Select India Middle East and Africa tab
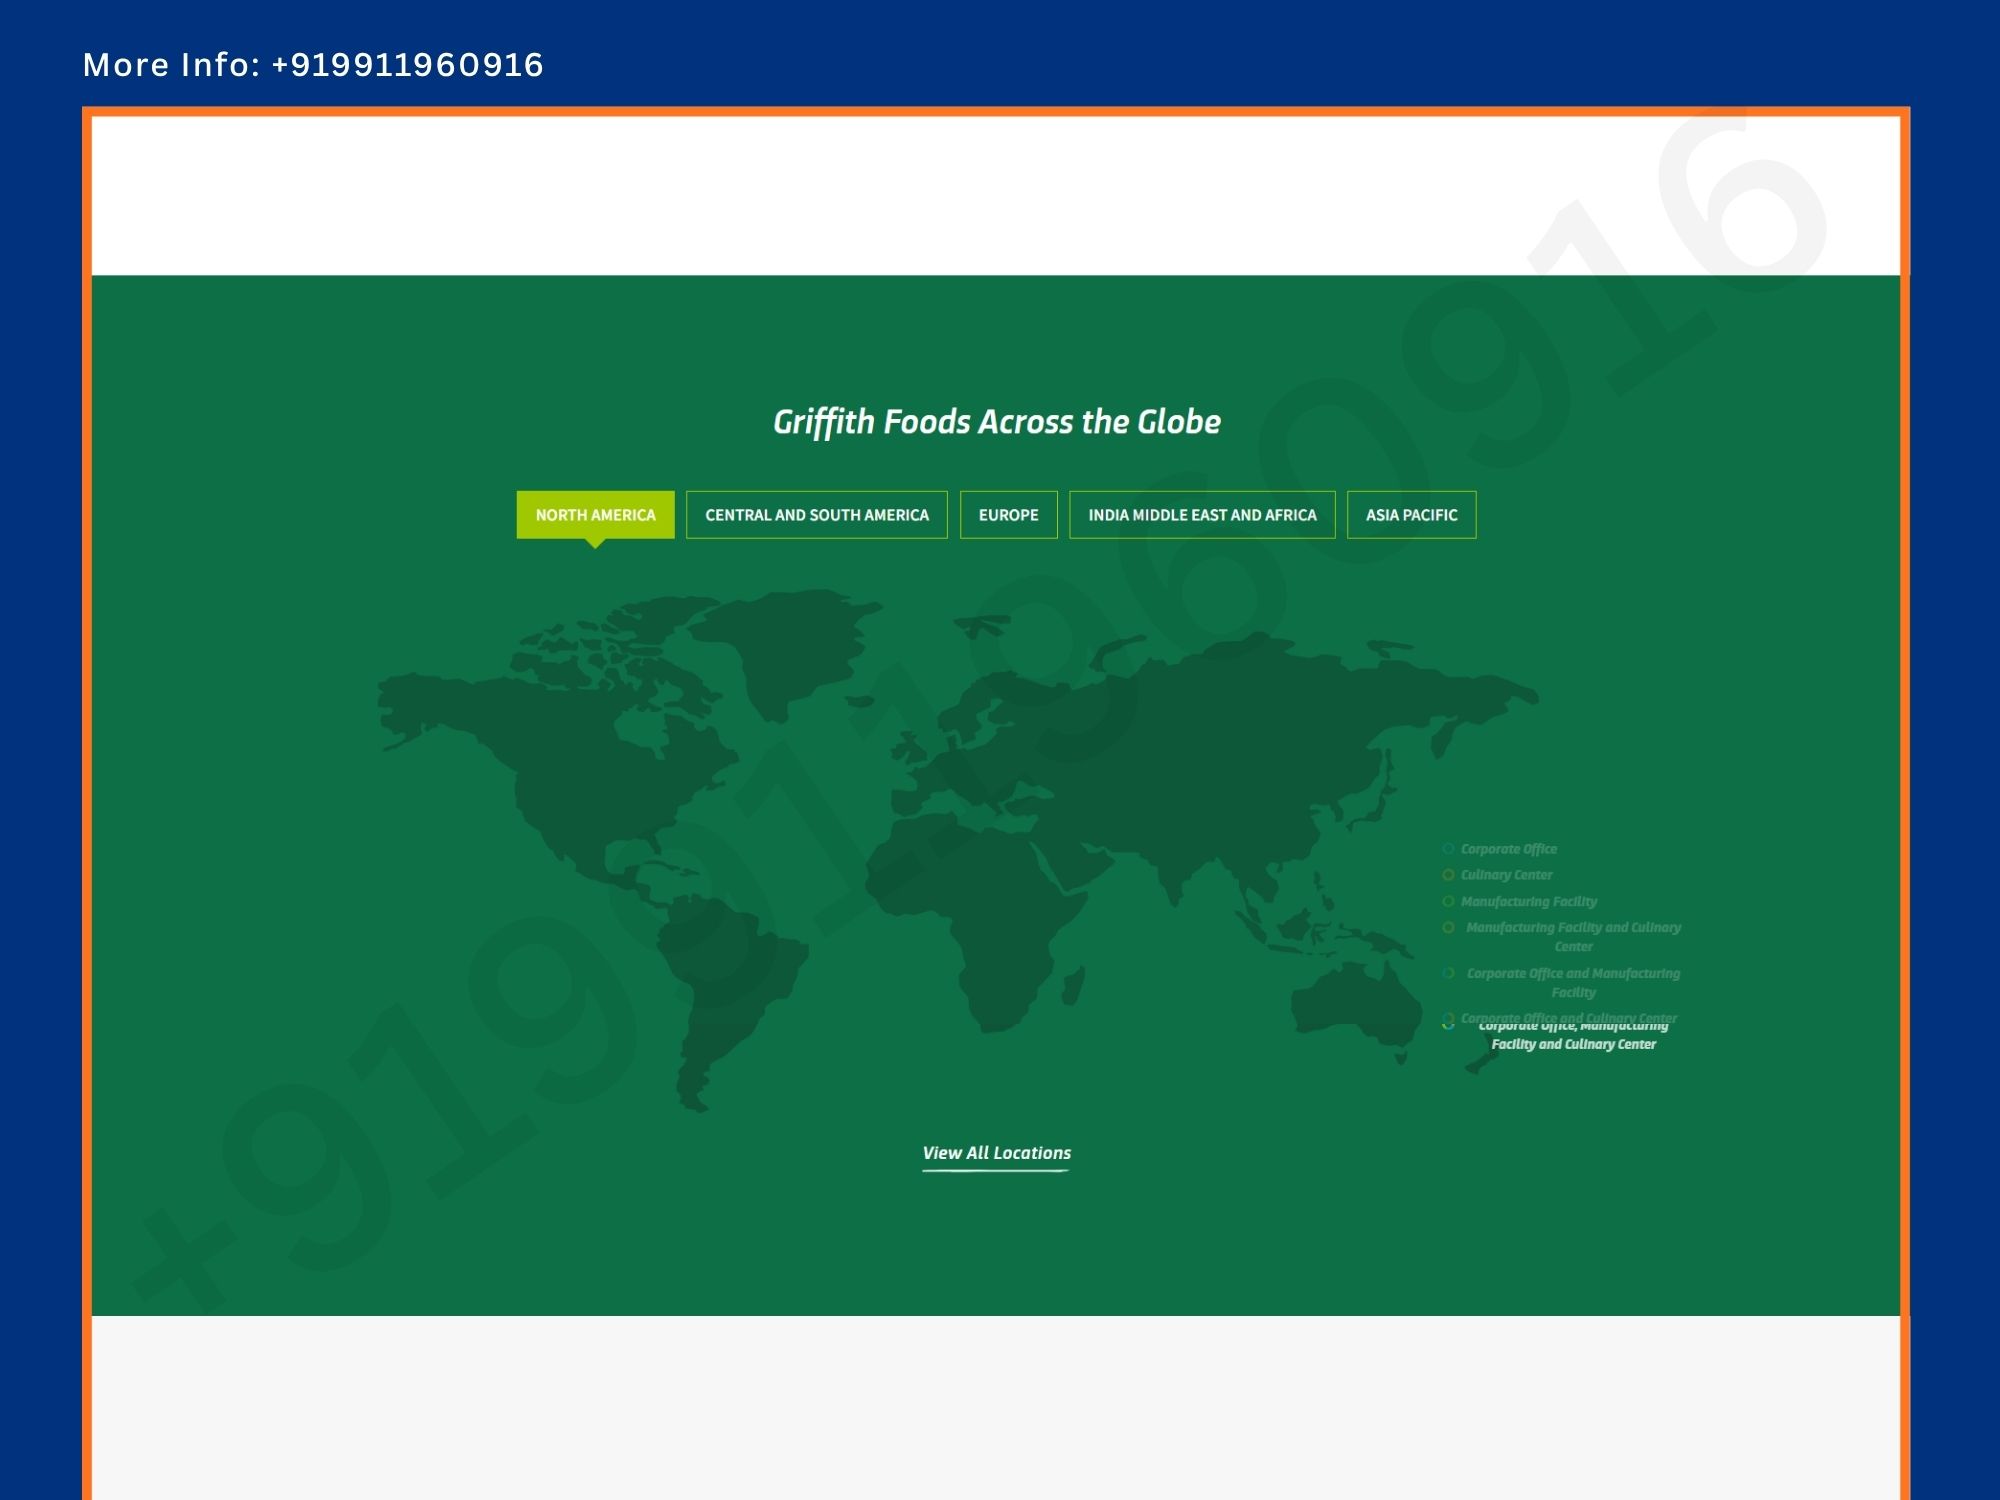 click(x=1202, y=515)
